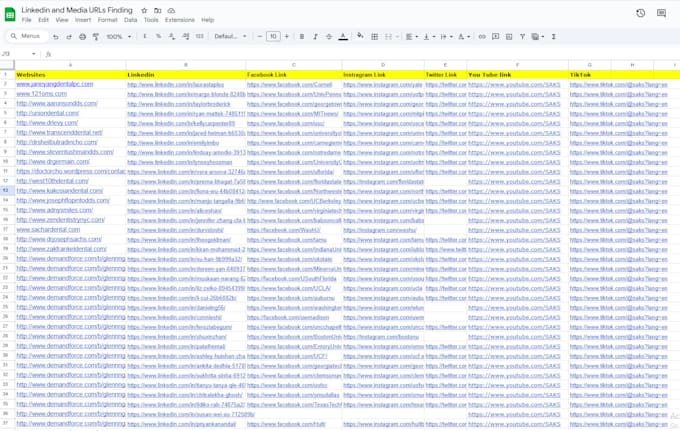The width and height of the screenshot is (680, 431).
Task: Format cell as currency
Action: (145, 36)
